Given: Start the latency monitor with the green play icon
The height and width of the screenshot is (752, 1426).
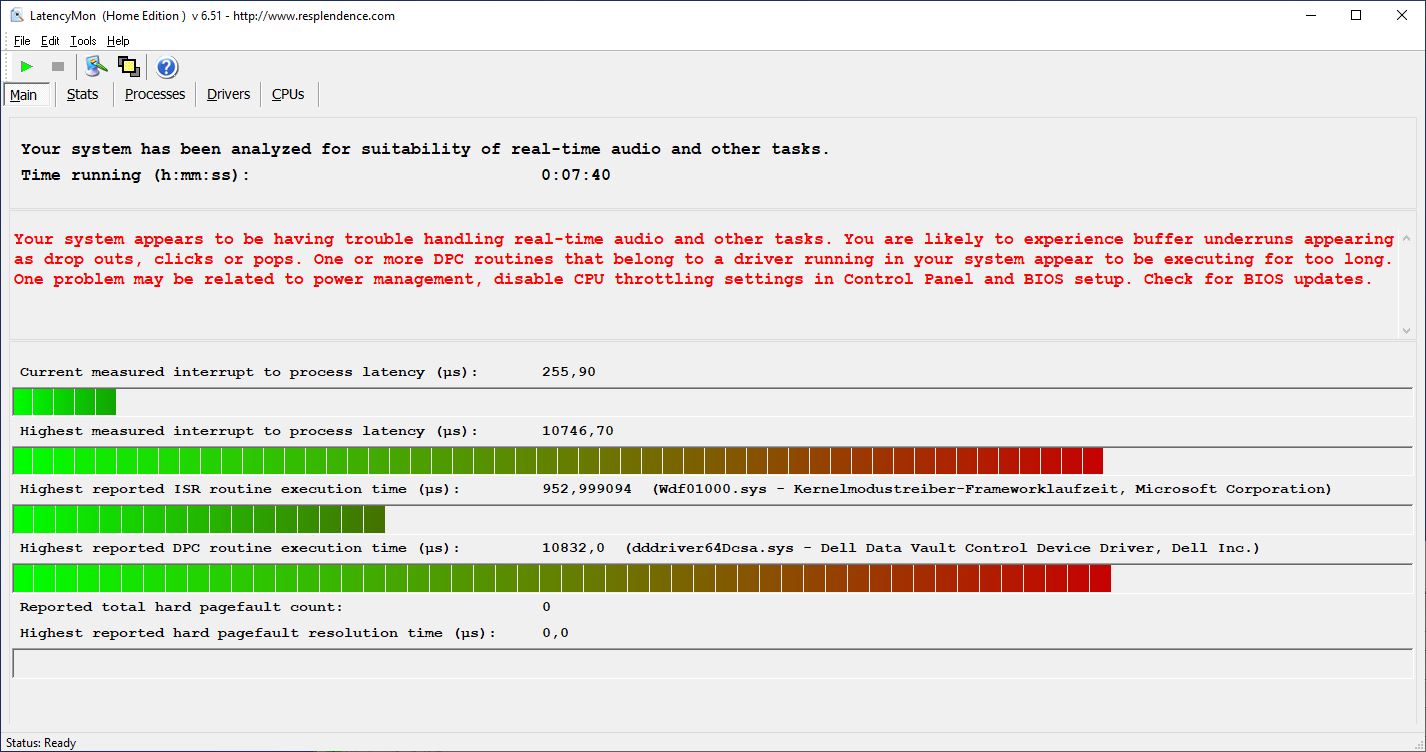Looking at the screenshot, I should (27, 67).
